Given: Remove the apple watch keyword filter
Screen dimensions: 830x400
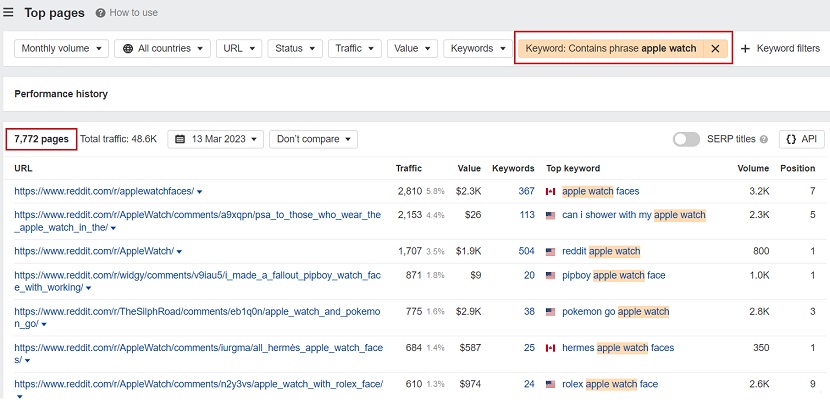Looking at the screenshot, I should (x=715, y=49).
